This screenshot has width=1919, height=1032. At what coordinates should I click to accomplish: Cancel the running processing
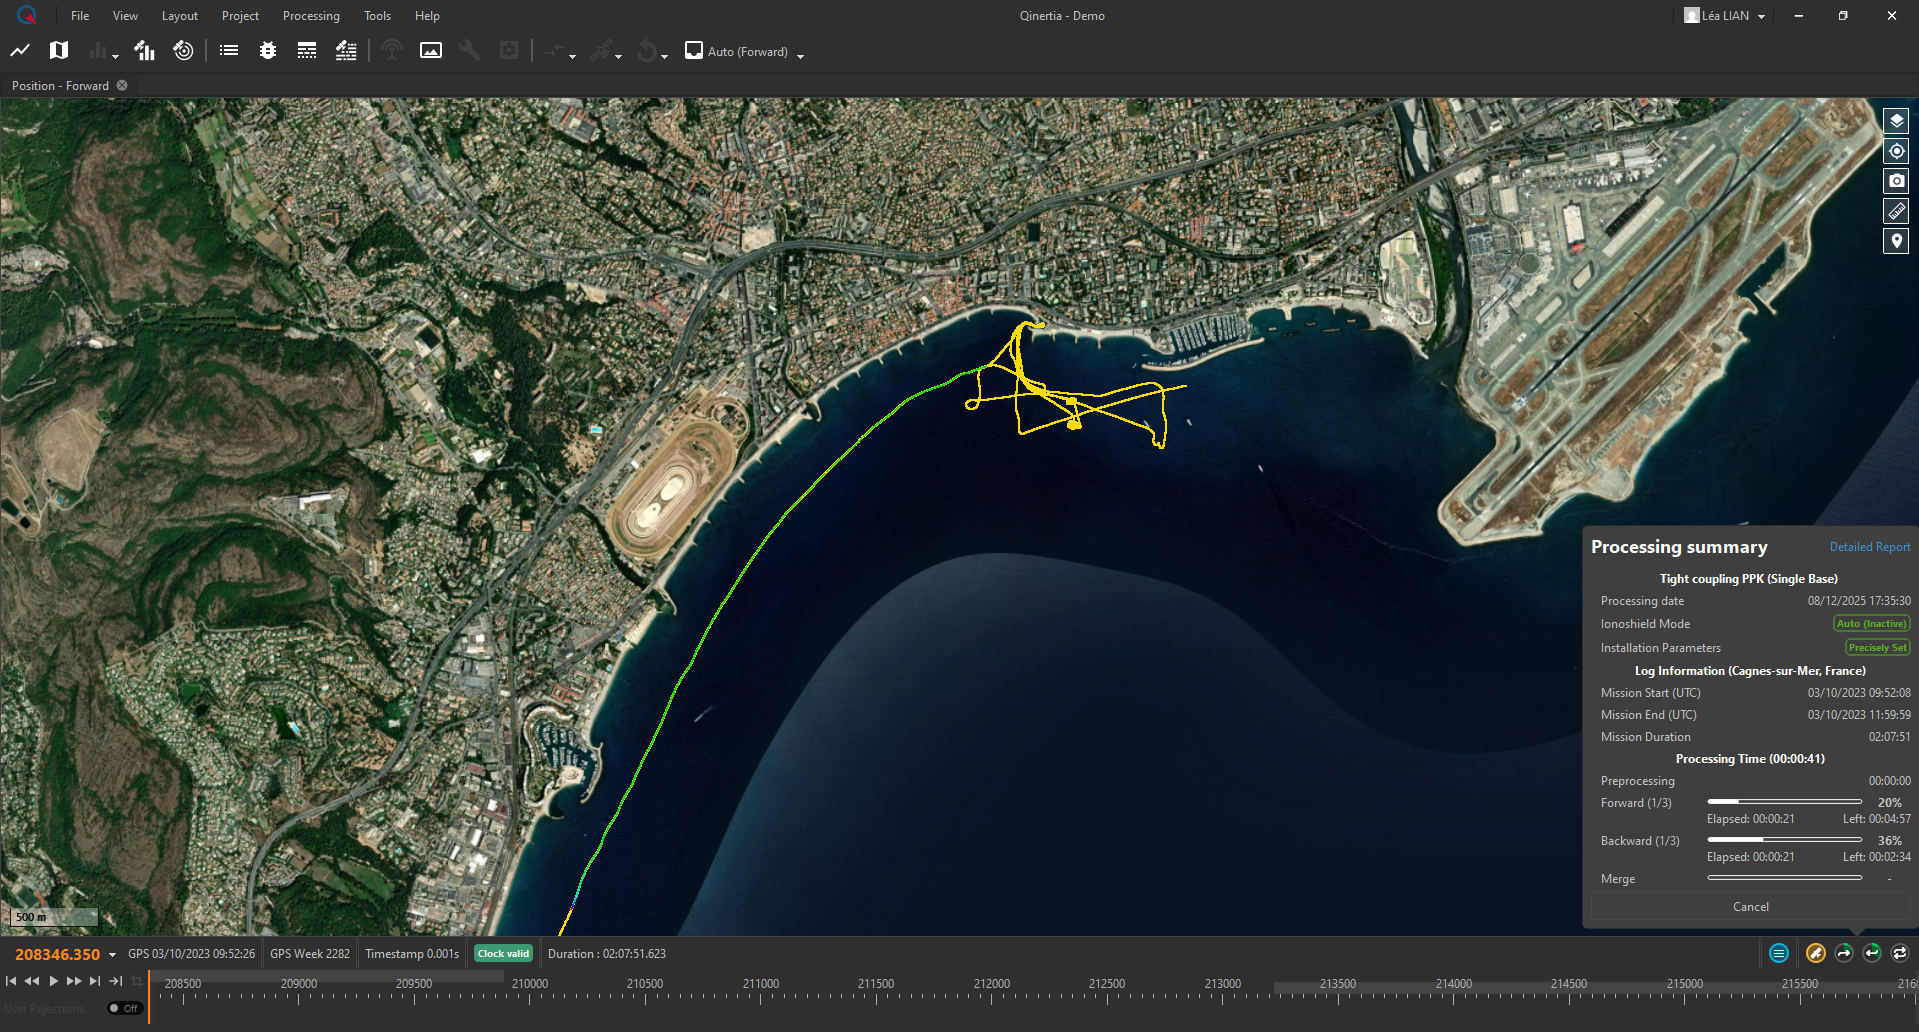pyautogui.click(x=1750, y=907)
